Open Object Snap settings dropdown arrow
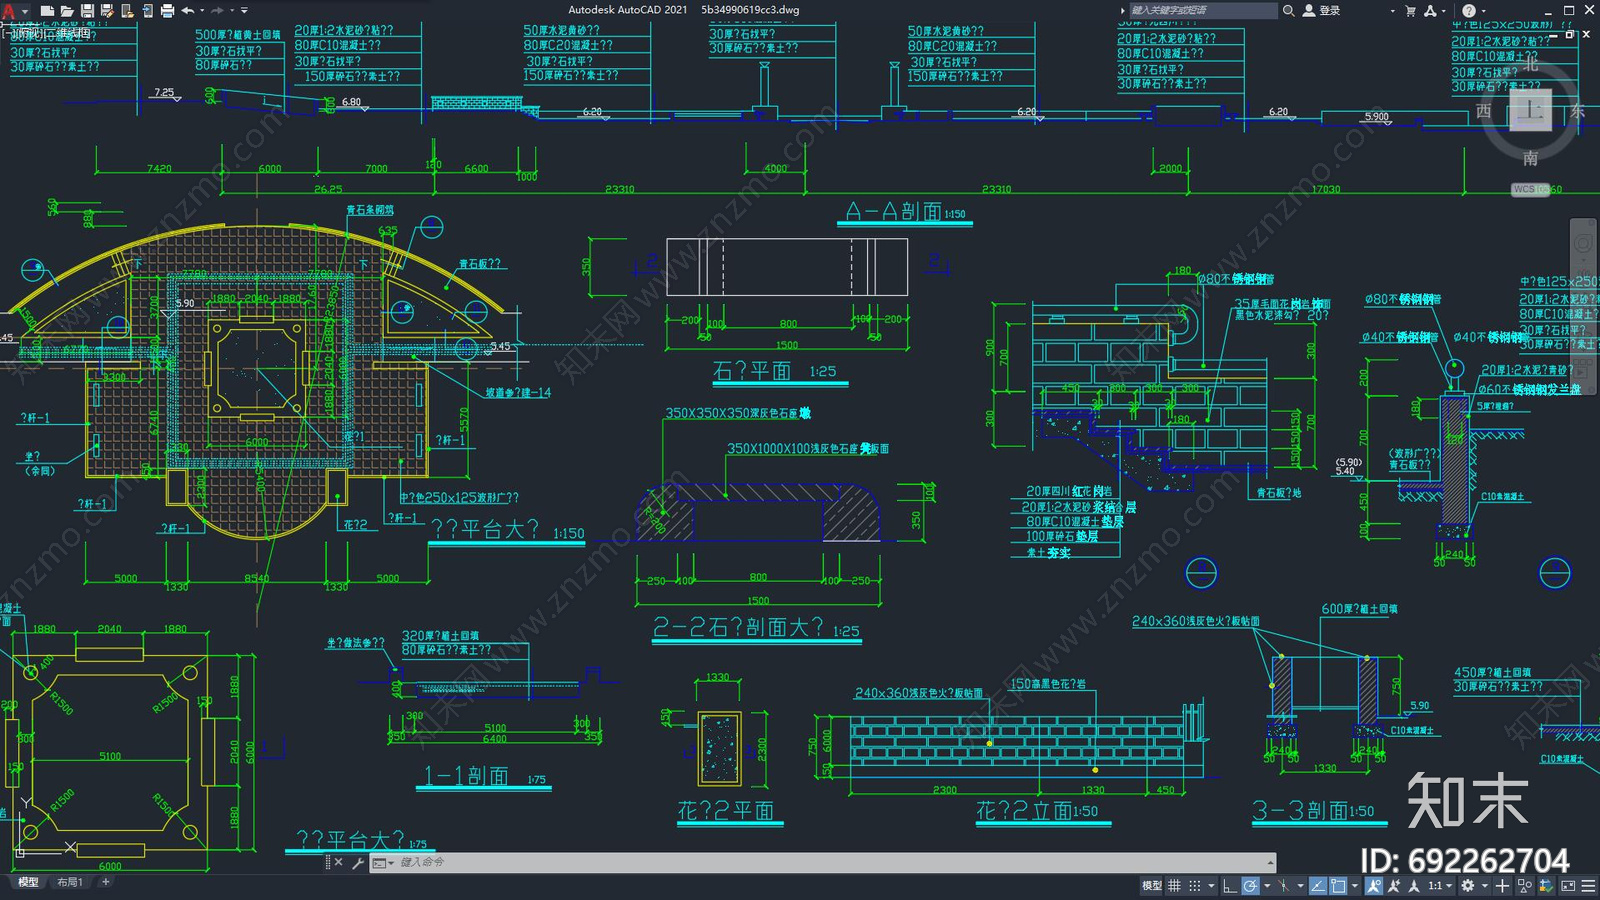The width and height of the screenshot is (1600, 900). 1355,886
